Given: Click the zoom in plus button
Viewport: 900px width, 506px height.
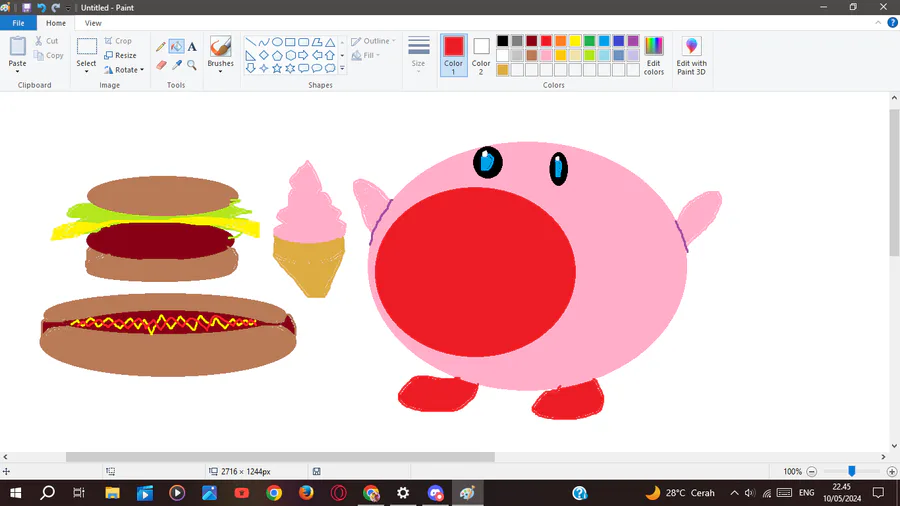Looking at the screenshot, I should click(892, 472).
